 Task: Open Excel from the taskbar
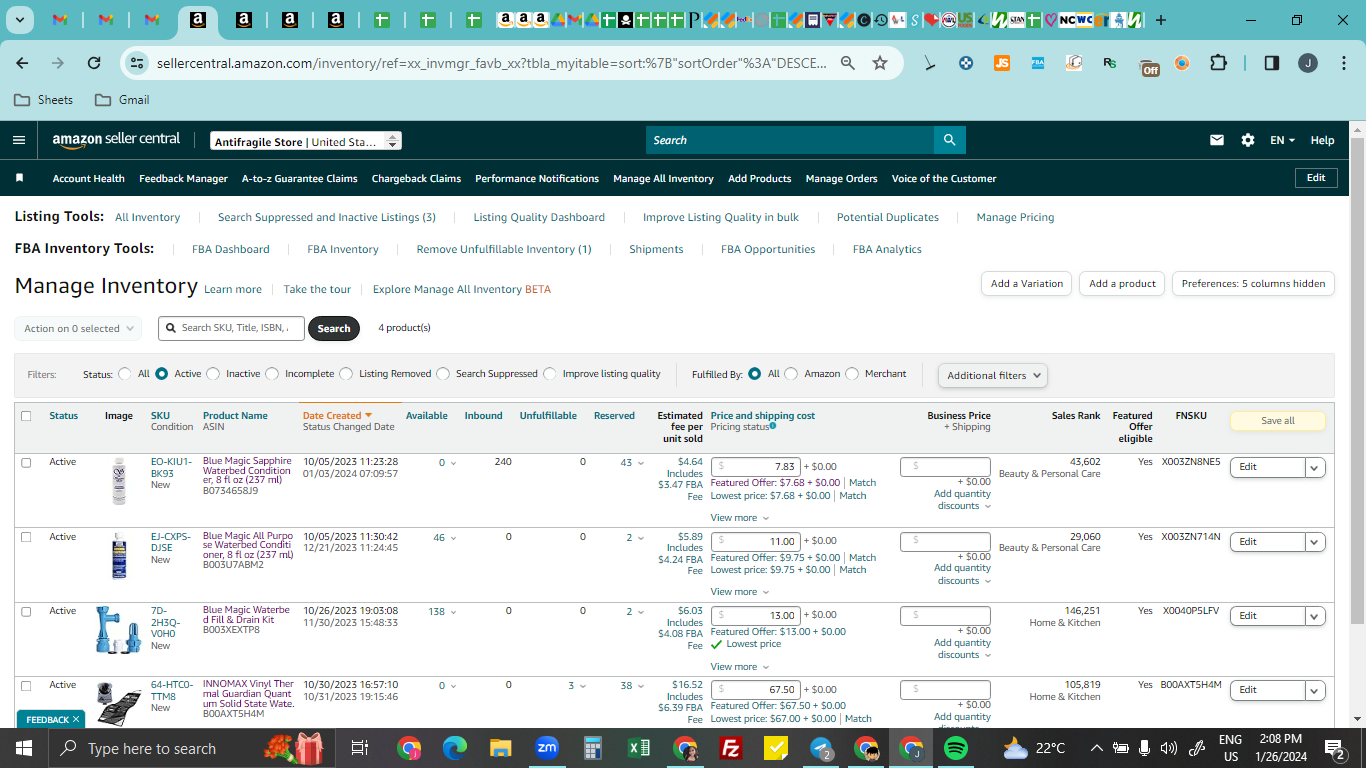point(638,748)
